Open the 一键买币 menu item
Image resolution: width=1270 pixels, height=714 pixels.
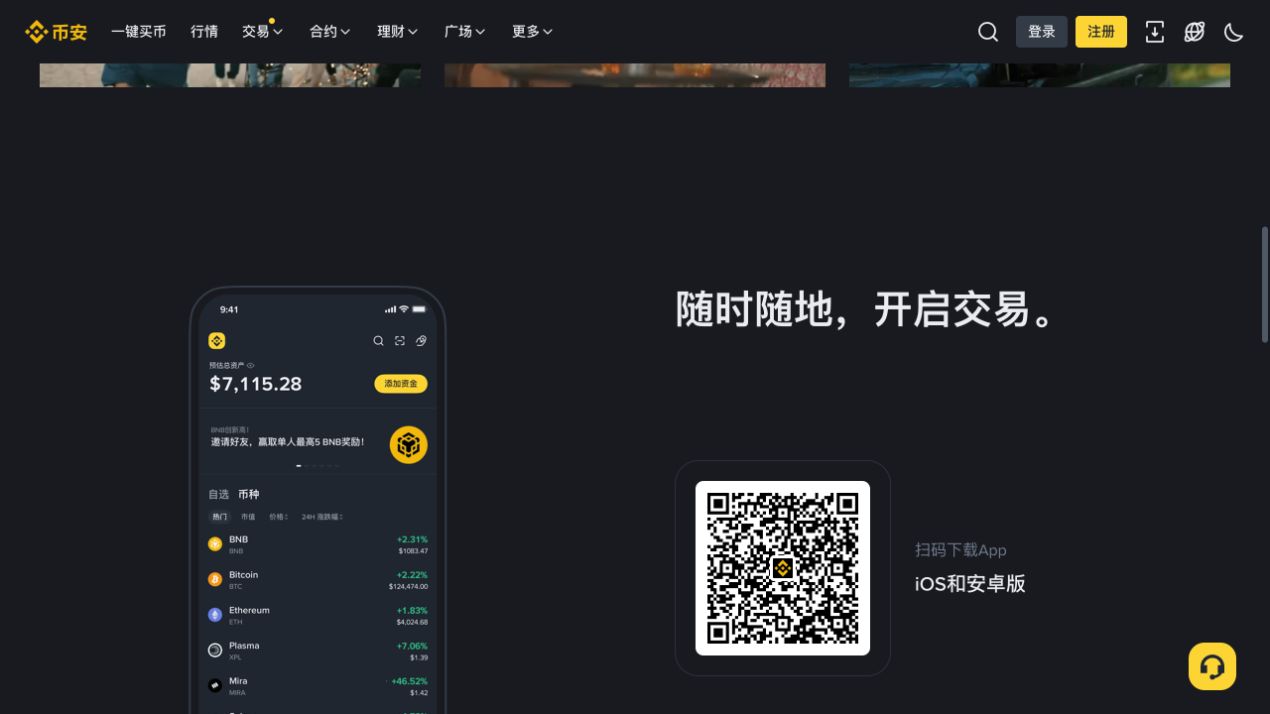point(139,32)
